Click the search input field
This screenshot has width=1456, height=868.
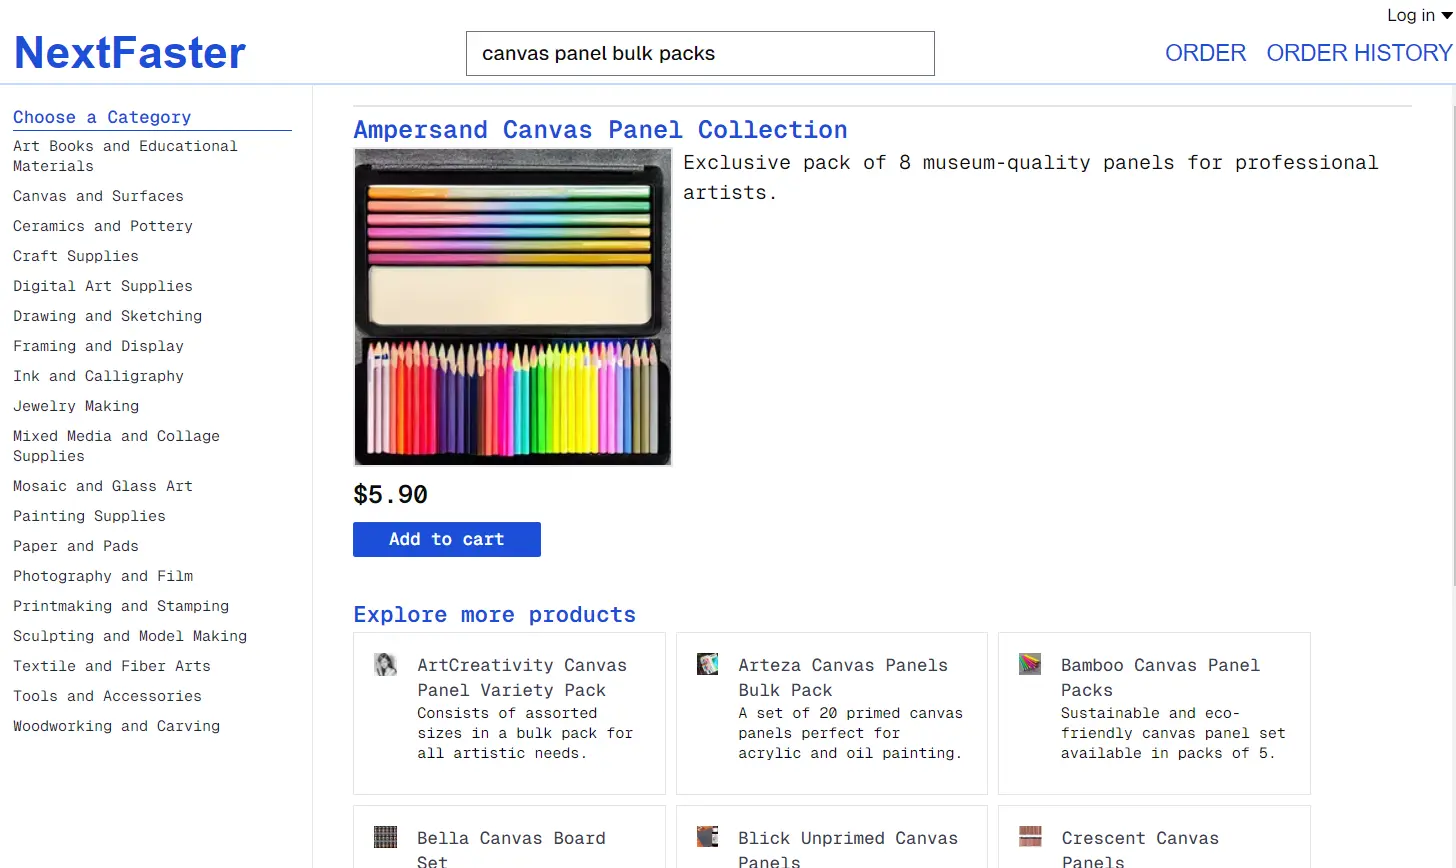699,53
